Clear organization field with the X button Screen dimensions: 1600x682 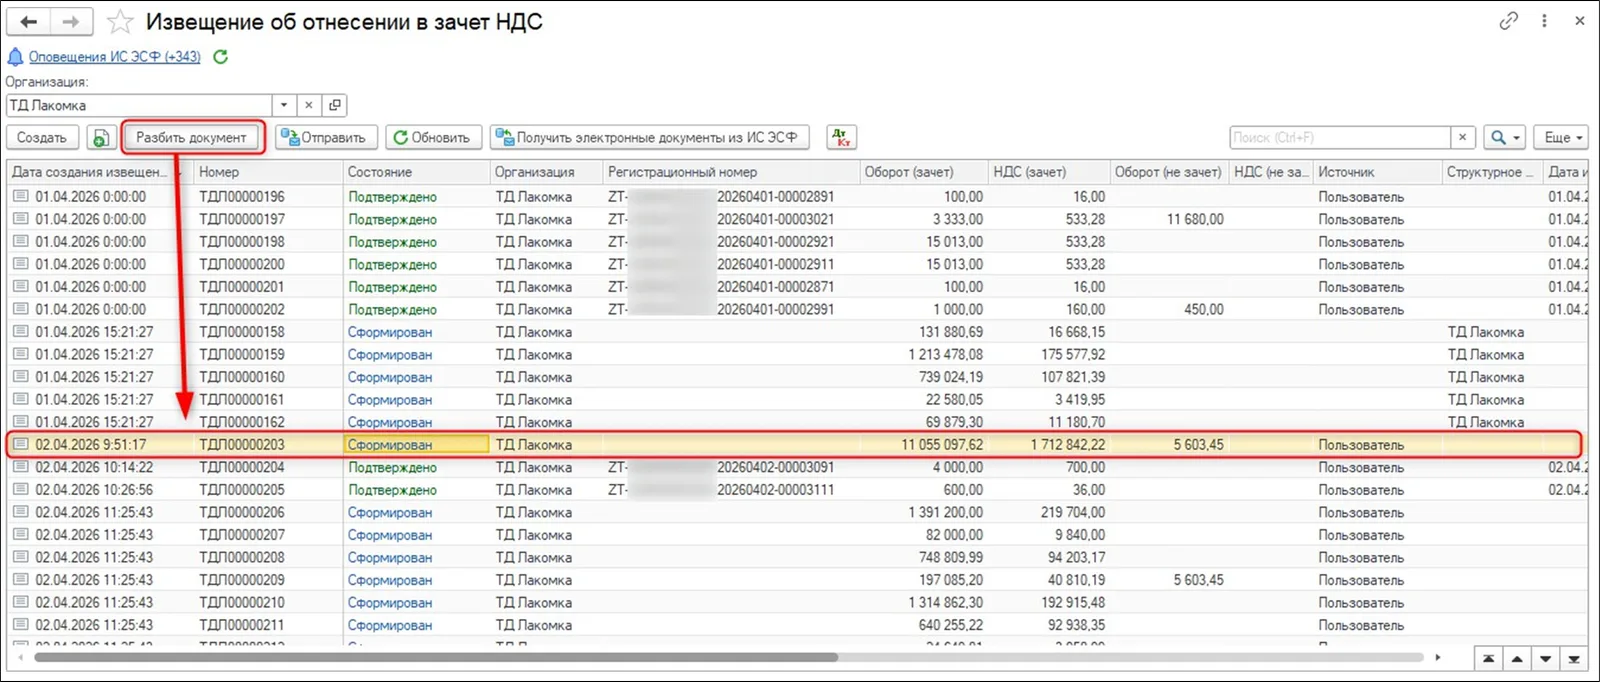click(309, 105)
